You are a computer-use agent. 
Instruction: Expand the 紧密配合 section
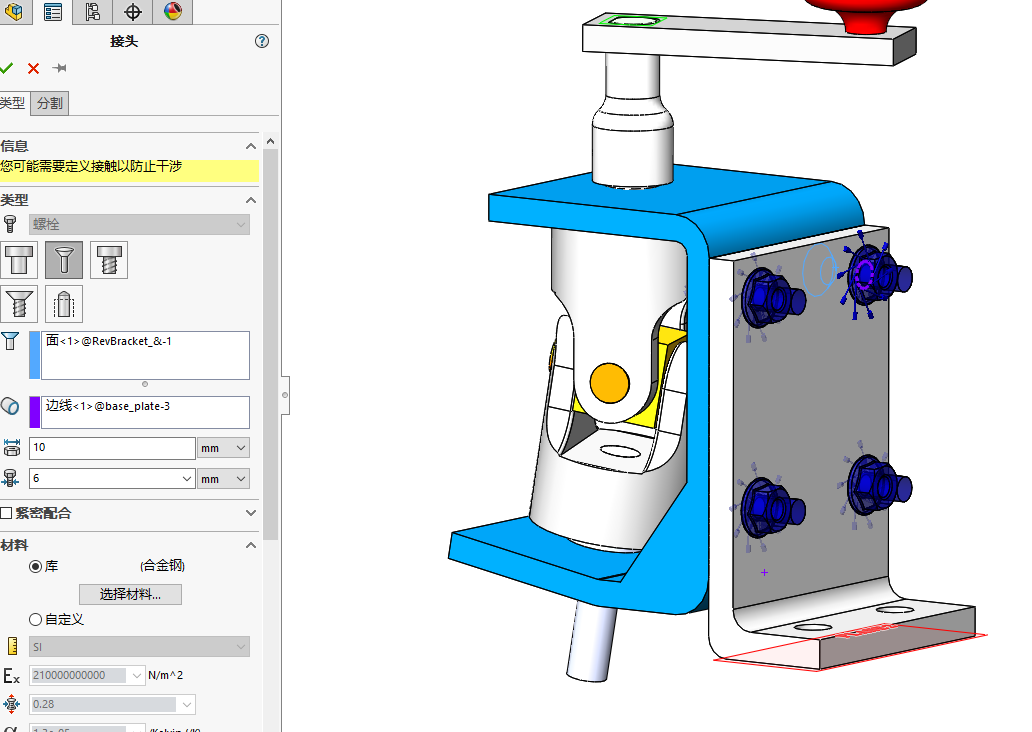[x=251, y=513]
